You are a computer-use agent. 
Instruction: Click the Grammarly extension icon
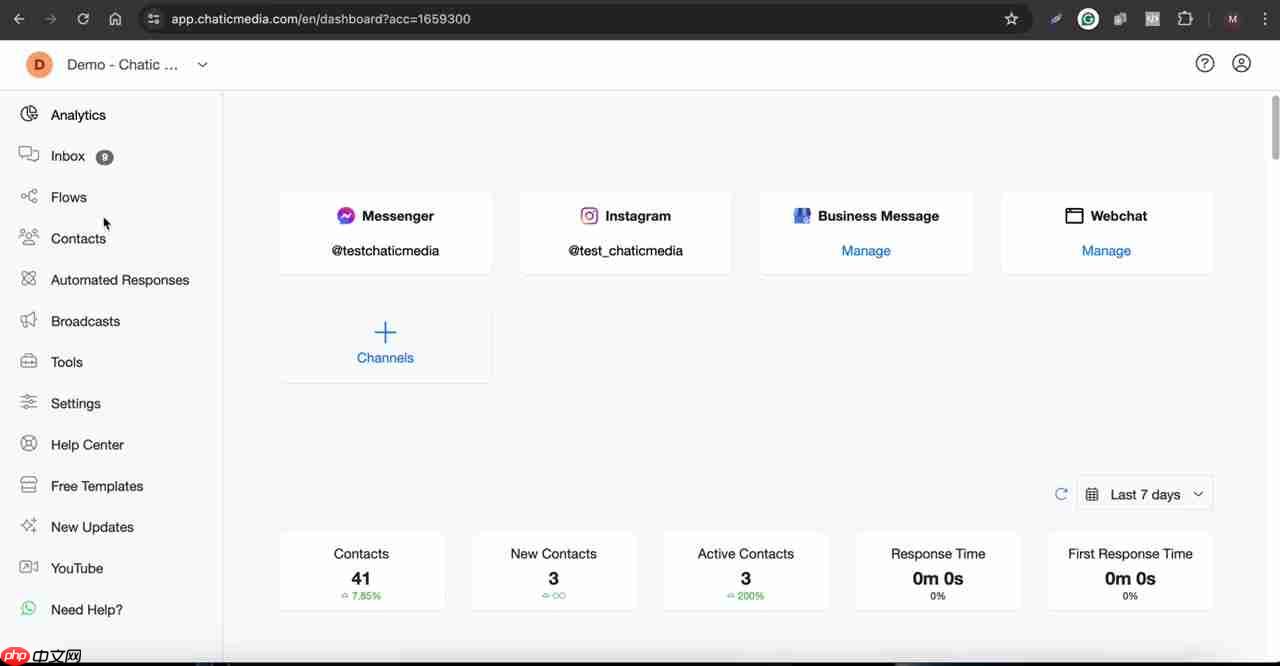(1088, 18)
